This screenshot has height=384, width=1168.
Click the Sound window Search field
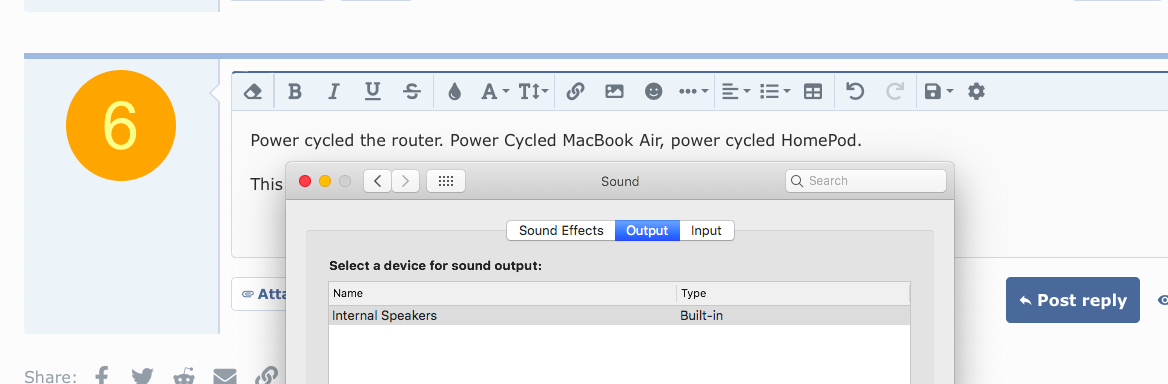[x=866, y=181]
